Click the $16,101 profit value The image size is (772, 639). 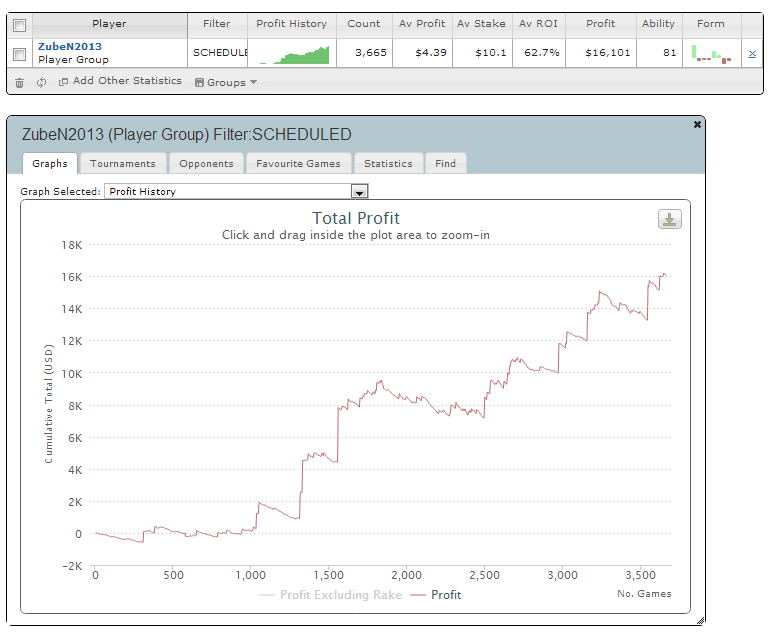pyautogui.click(x=608, y=53)
